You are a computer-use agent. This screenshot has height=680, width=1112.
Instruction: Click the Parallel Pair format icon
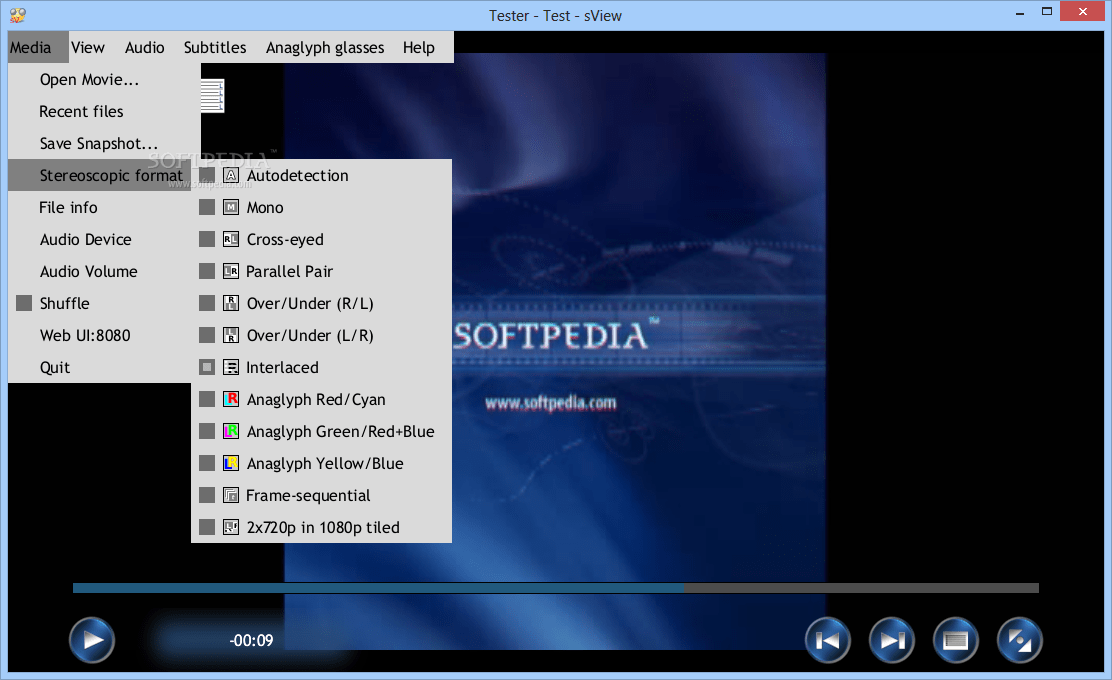point(231,271)
